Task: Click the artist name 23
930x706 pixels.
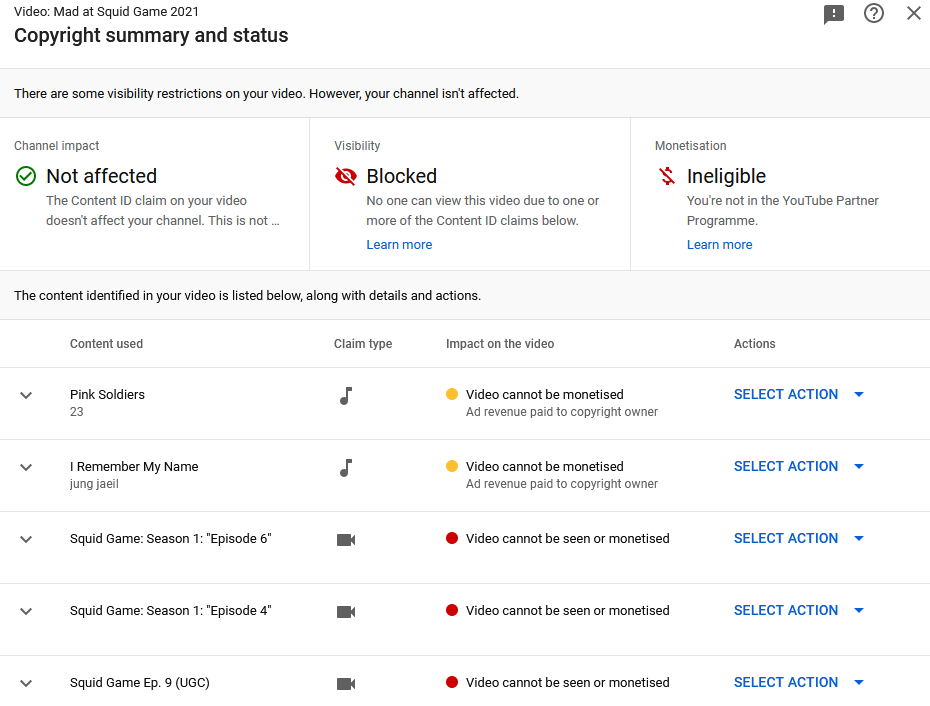Action: tap(77, 412)
